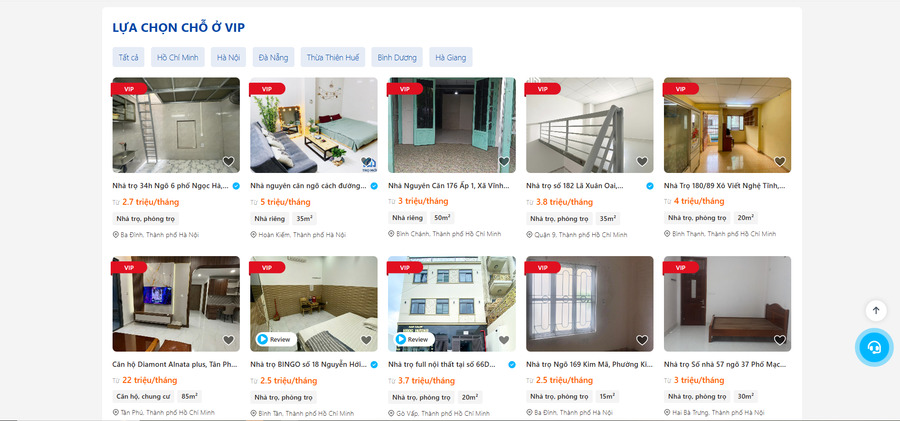Image resolution: width=900 pixels, height=421 pixels.
Task: Switch to the Đà Nẵng filter
Action: [273, 57]
